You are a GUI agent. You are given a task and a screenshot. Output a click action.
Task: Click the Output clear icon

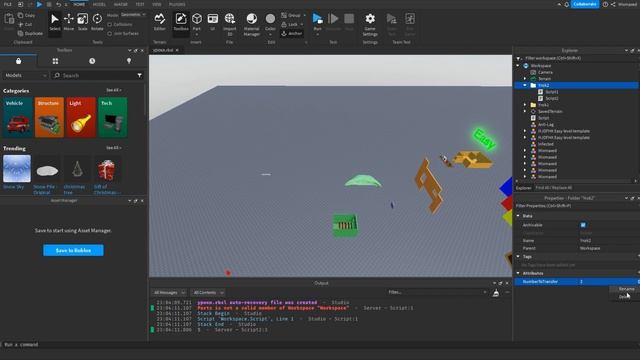pyautogui.click(x=496, y=293)
